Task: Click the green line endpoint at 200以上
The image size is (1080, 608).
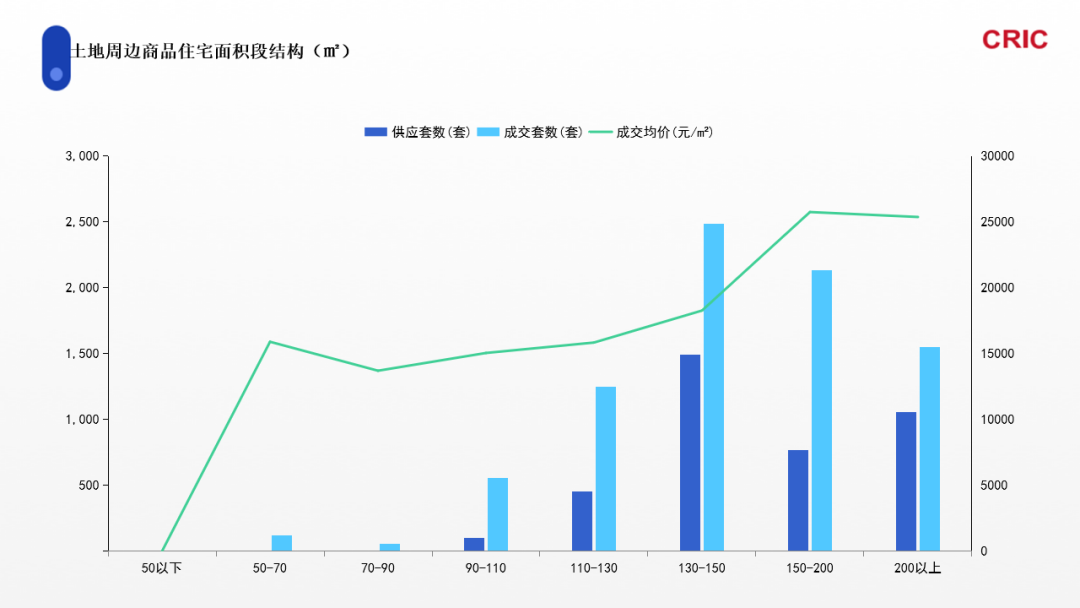Action: pos(918,217)
